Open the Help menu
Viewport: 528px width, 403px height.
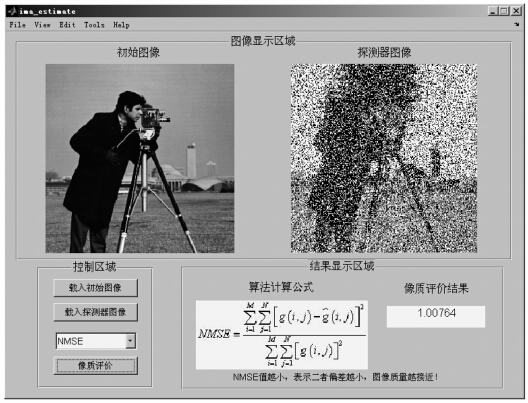121,25
